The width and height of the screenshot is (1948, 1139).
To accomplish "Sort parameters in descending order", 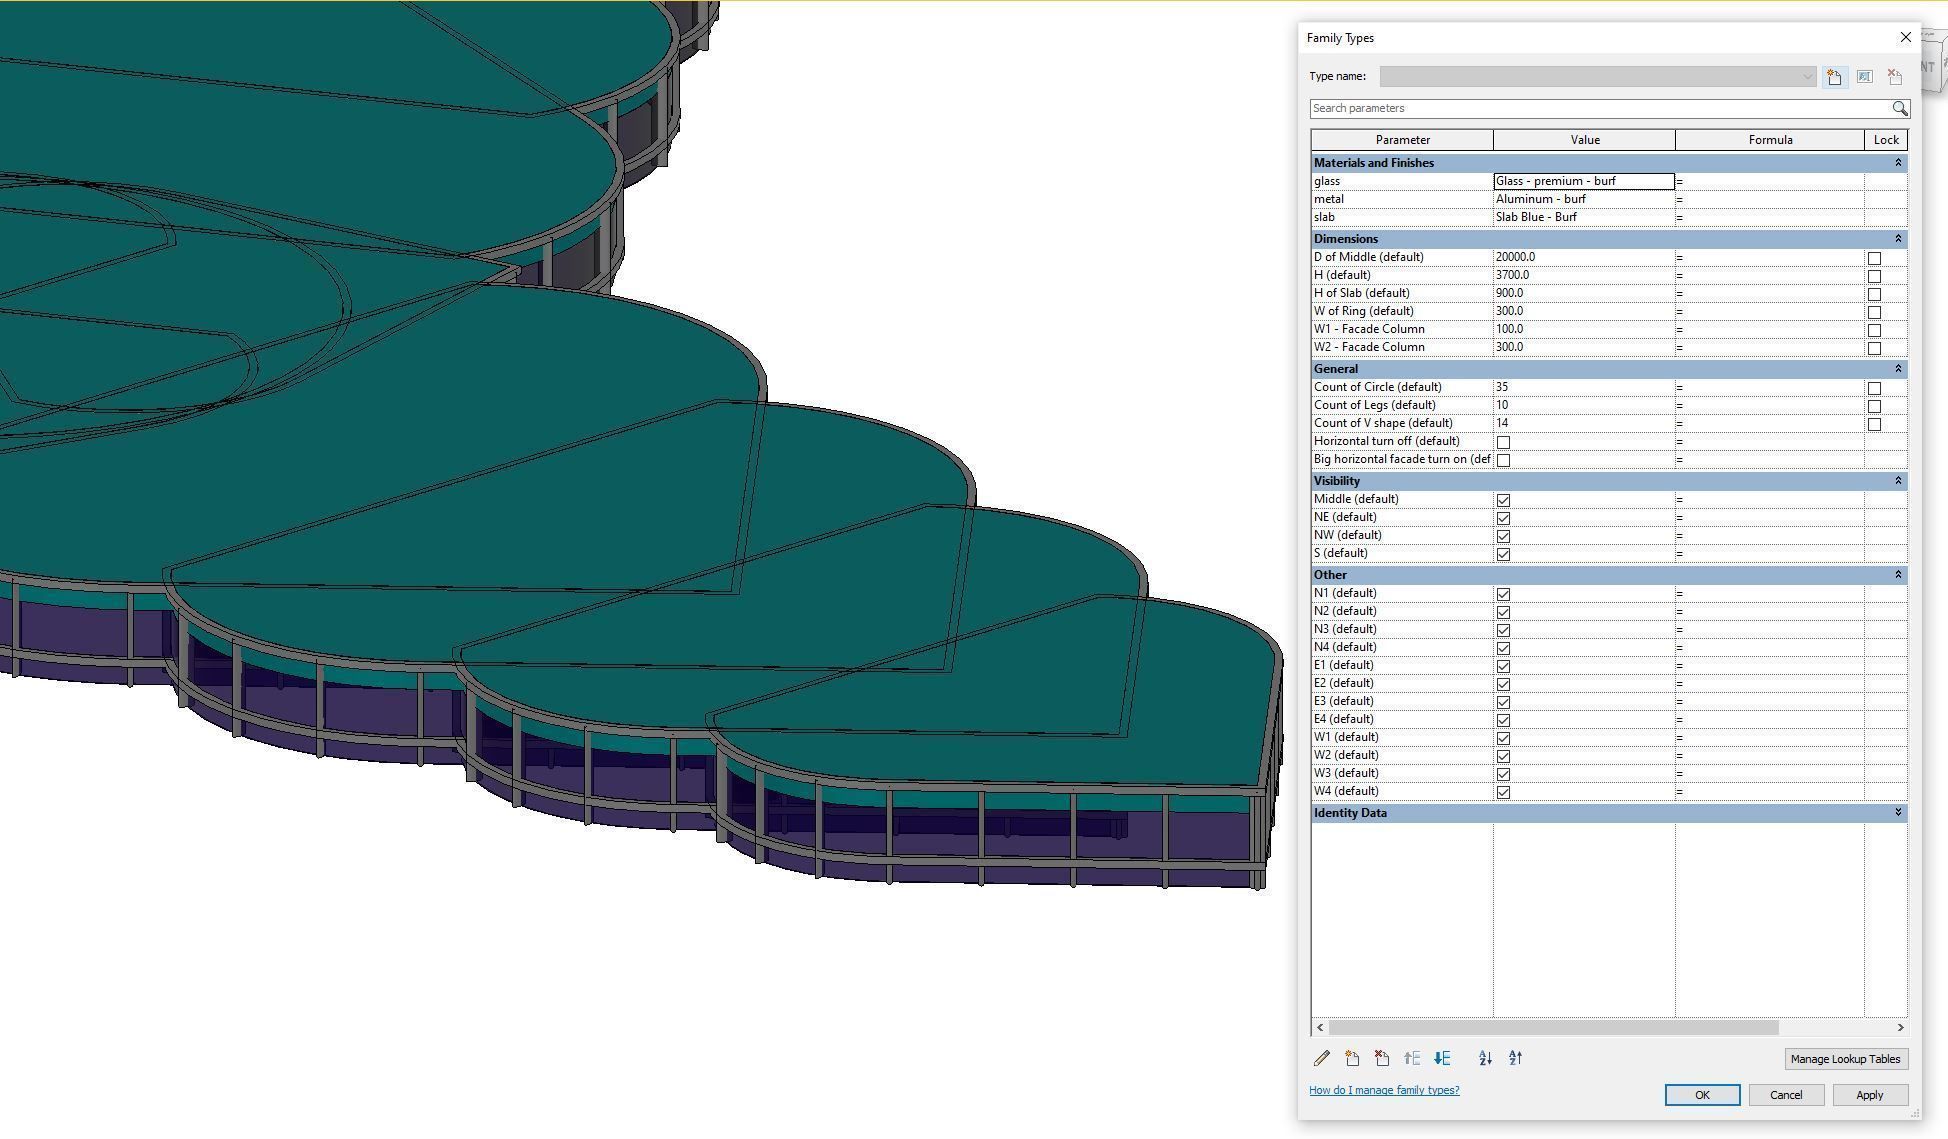I will (1515, 1058).
